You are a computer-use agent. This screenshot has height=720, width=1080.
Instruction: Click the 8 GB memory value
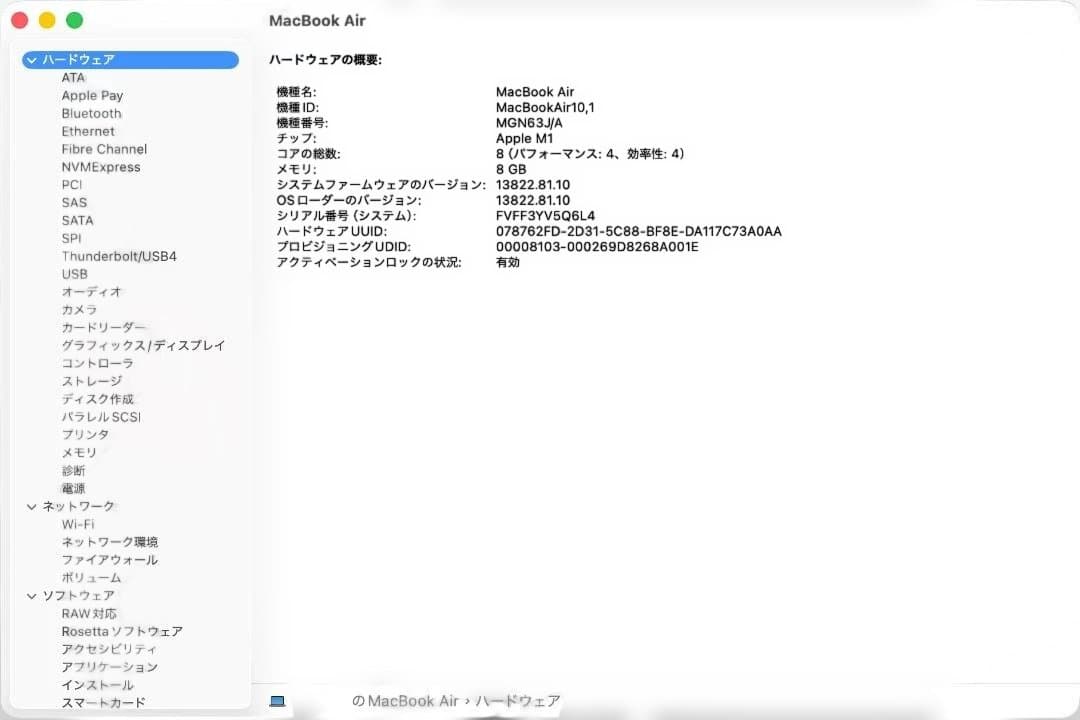coord(511,169)
